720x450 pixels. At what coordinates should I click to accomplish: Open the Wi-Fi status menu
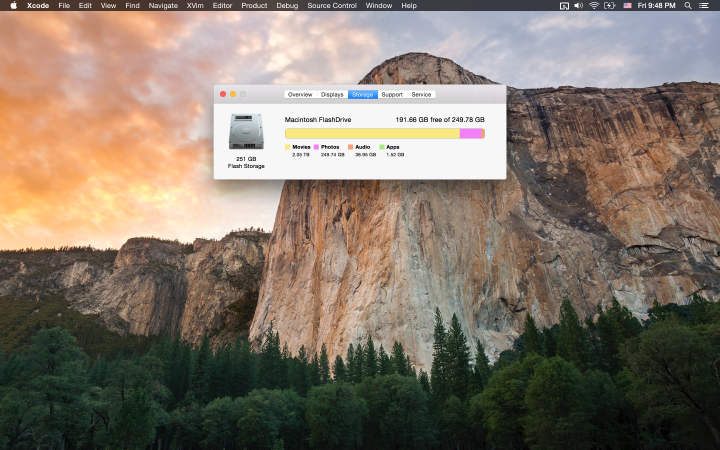click(594, 6)
